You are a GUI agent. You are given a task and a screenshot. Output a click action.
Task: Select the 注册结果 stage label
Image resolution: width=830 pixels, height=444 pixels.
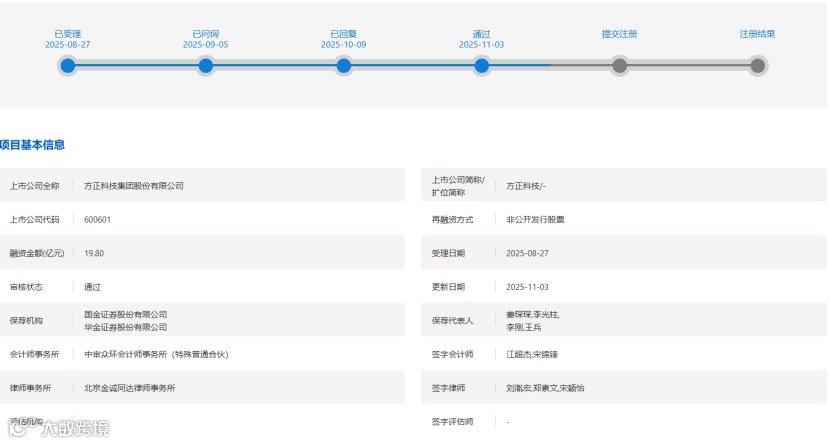(757, 34)
